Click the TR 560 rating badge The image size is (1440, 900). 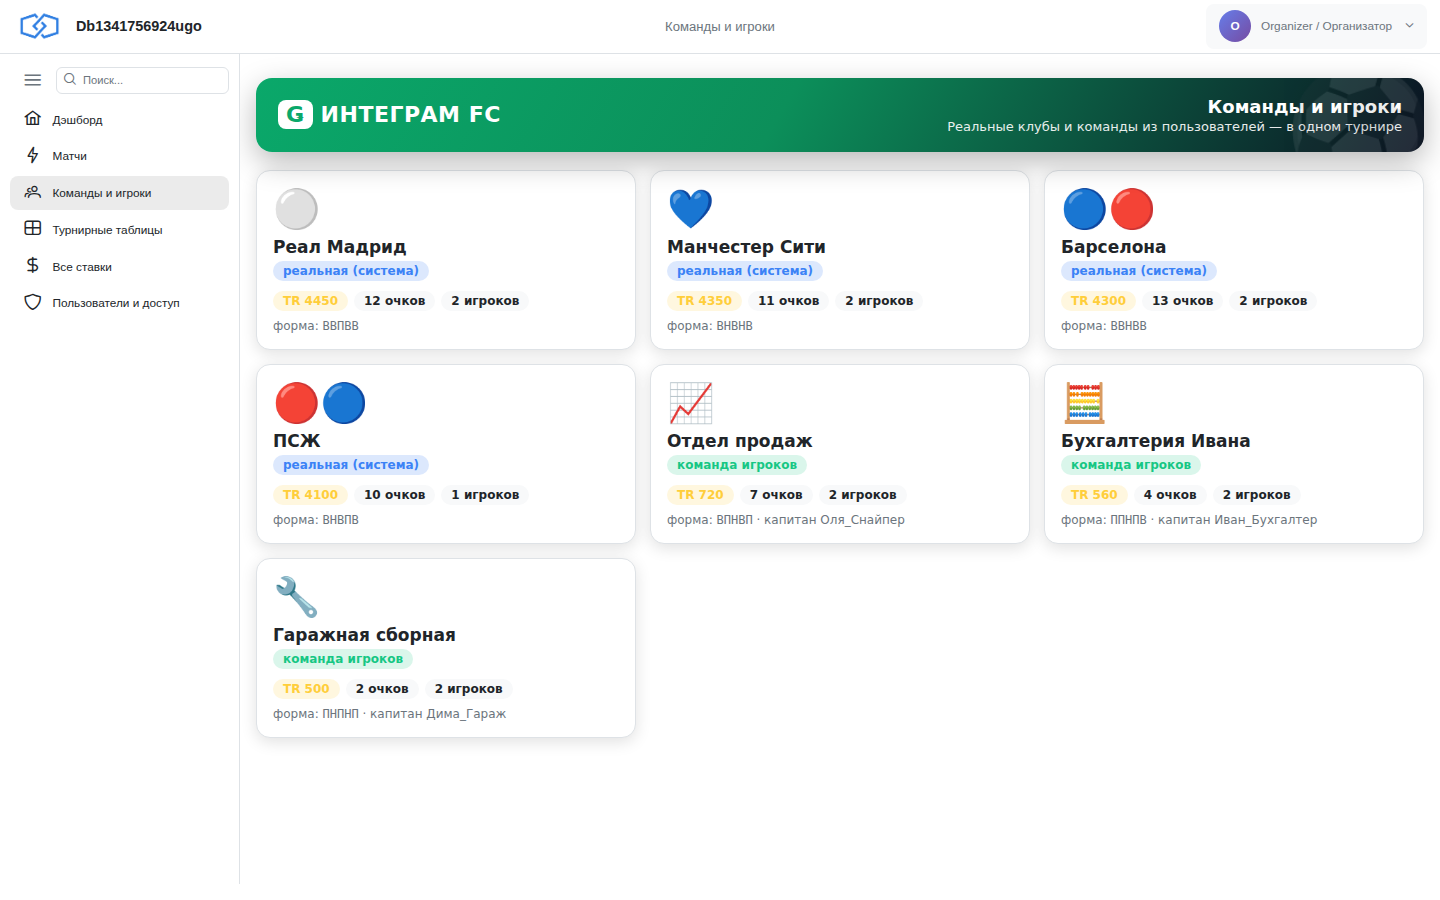tap(1094, 495)
